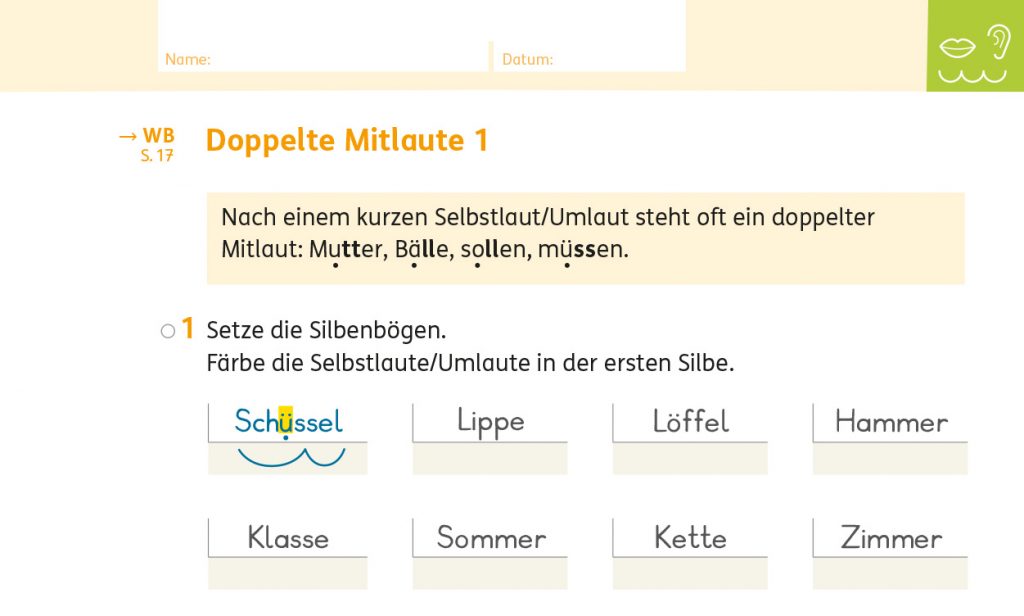The width and height of the screenshot is (1024, 616).
Task: Click the blank answer area below Hammer
Action: (x=890, y=459)
